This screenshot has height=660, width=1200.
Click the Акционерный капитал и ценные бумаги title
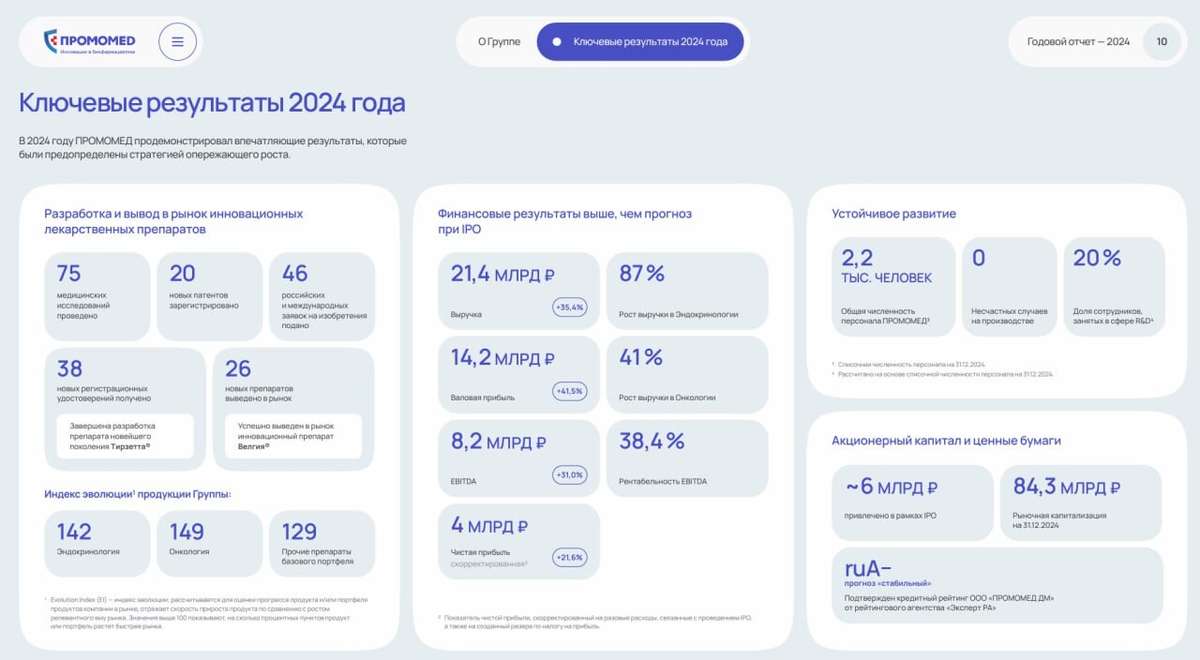pyautogui.click(x=946, y=441)
